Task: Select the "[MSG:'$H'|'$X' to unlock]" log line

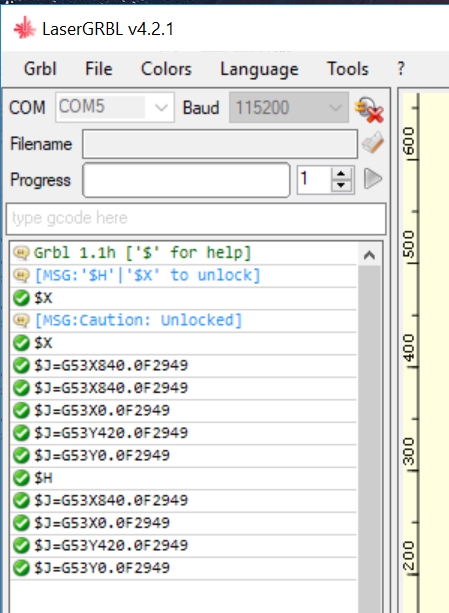Action: (x=184, y=276)
